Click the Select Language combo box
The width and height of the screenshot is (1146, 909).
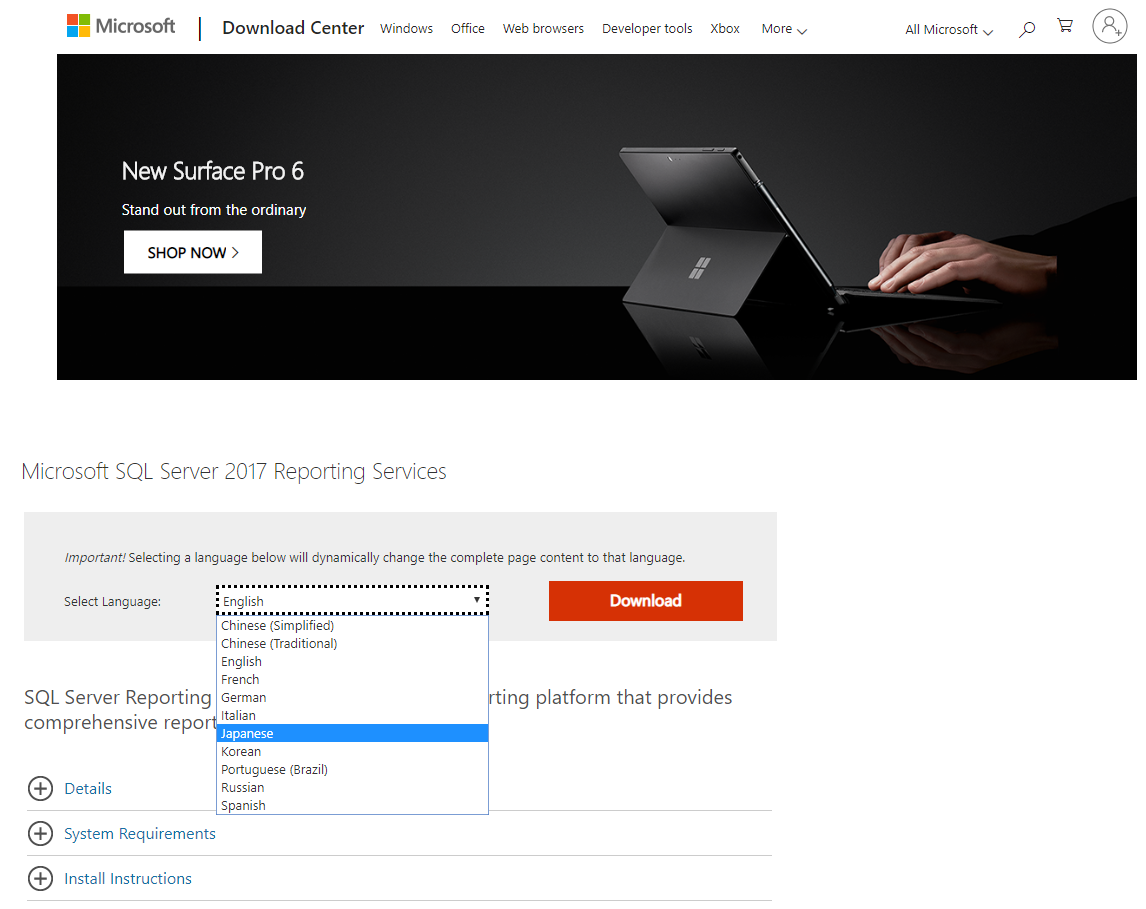coord(352,600)
